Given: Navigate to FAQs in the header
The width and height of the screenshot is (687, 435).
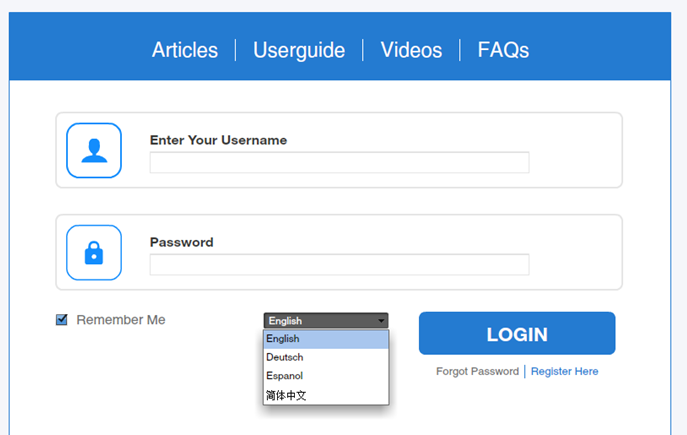Looking at the screenshot, I should (x=503, y=50).
